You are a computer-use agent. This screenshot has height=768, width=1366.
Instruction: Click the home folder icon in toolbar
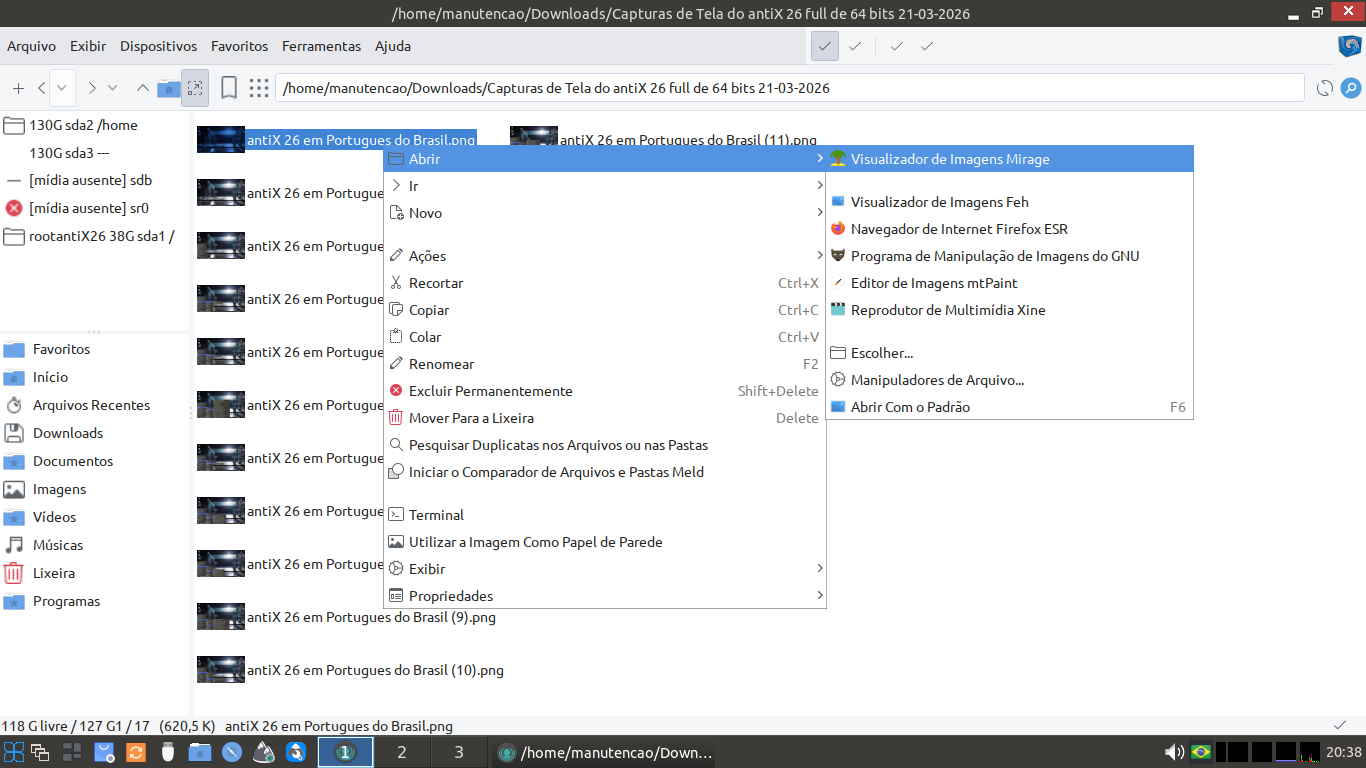tap(169, 88)
